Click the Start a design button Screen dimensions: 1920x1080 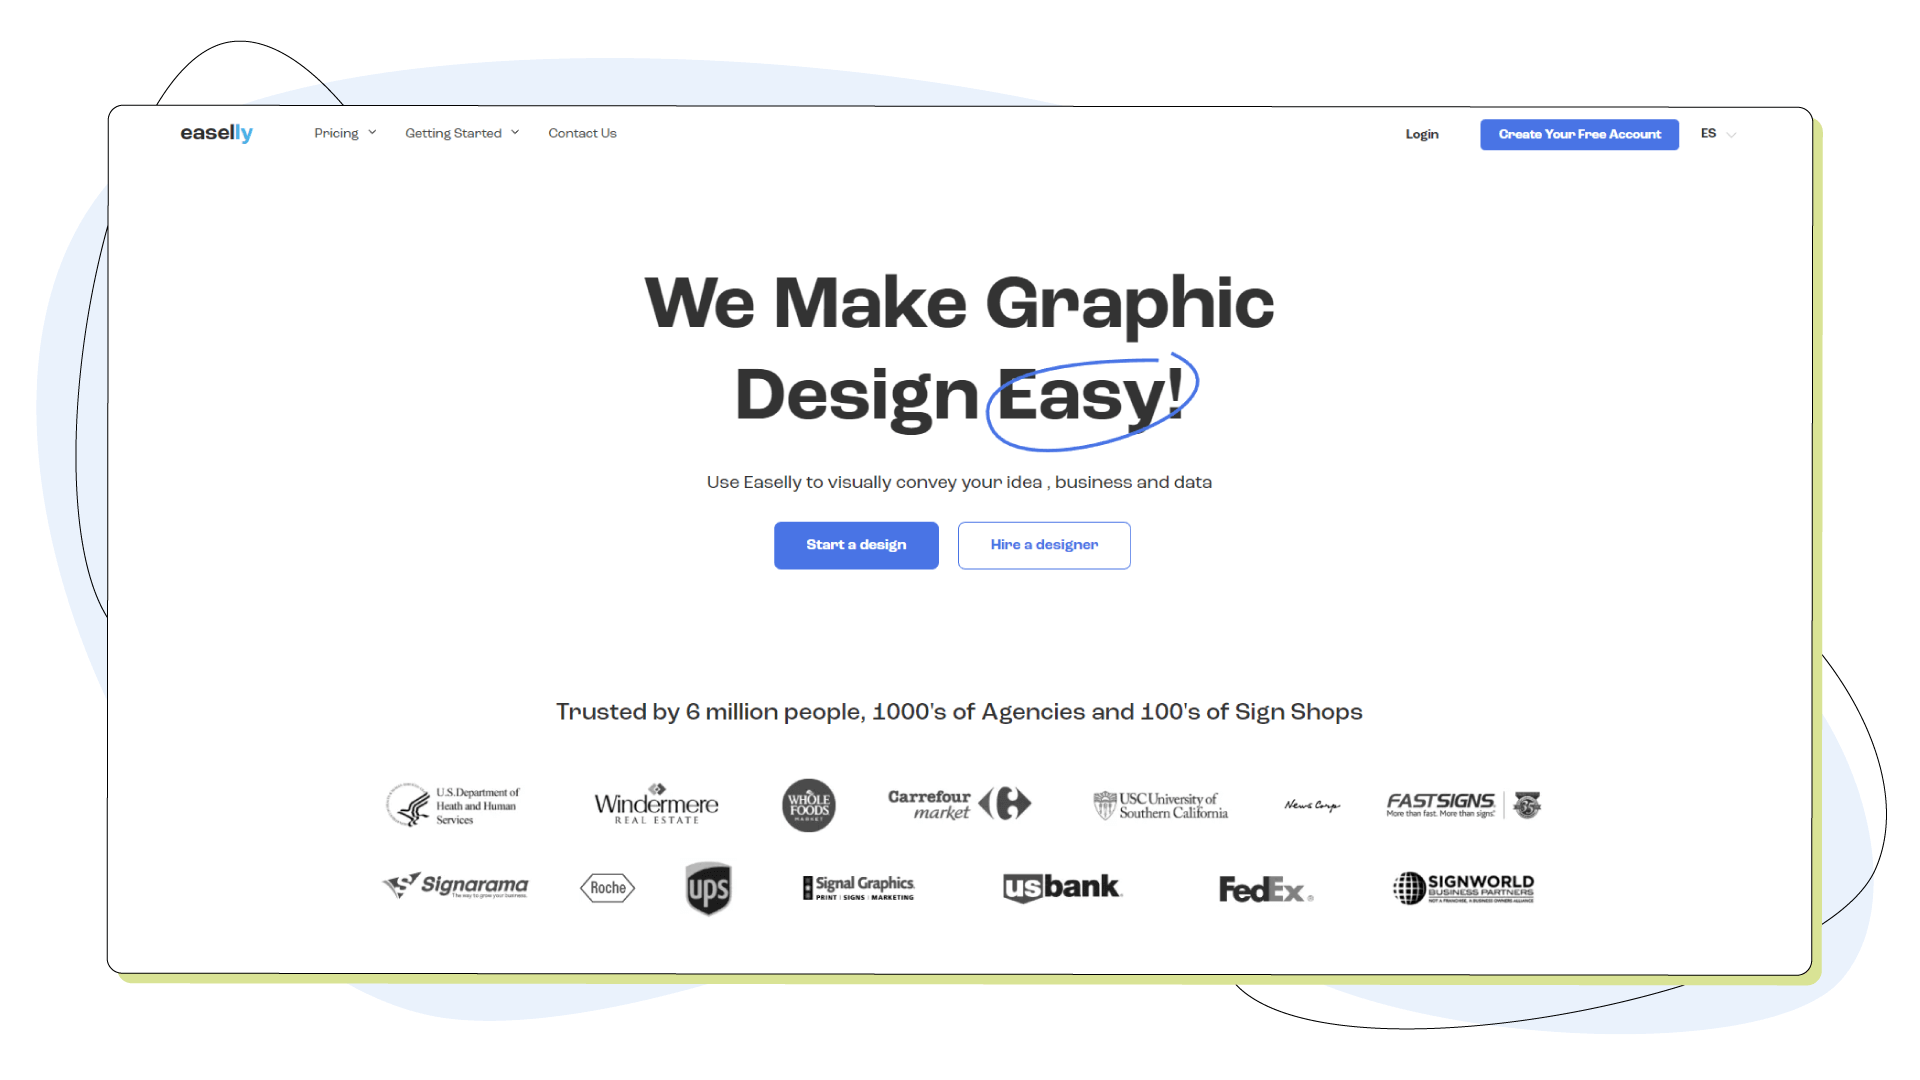click(855, 545)
